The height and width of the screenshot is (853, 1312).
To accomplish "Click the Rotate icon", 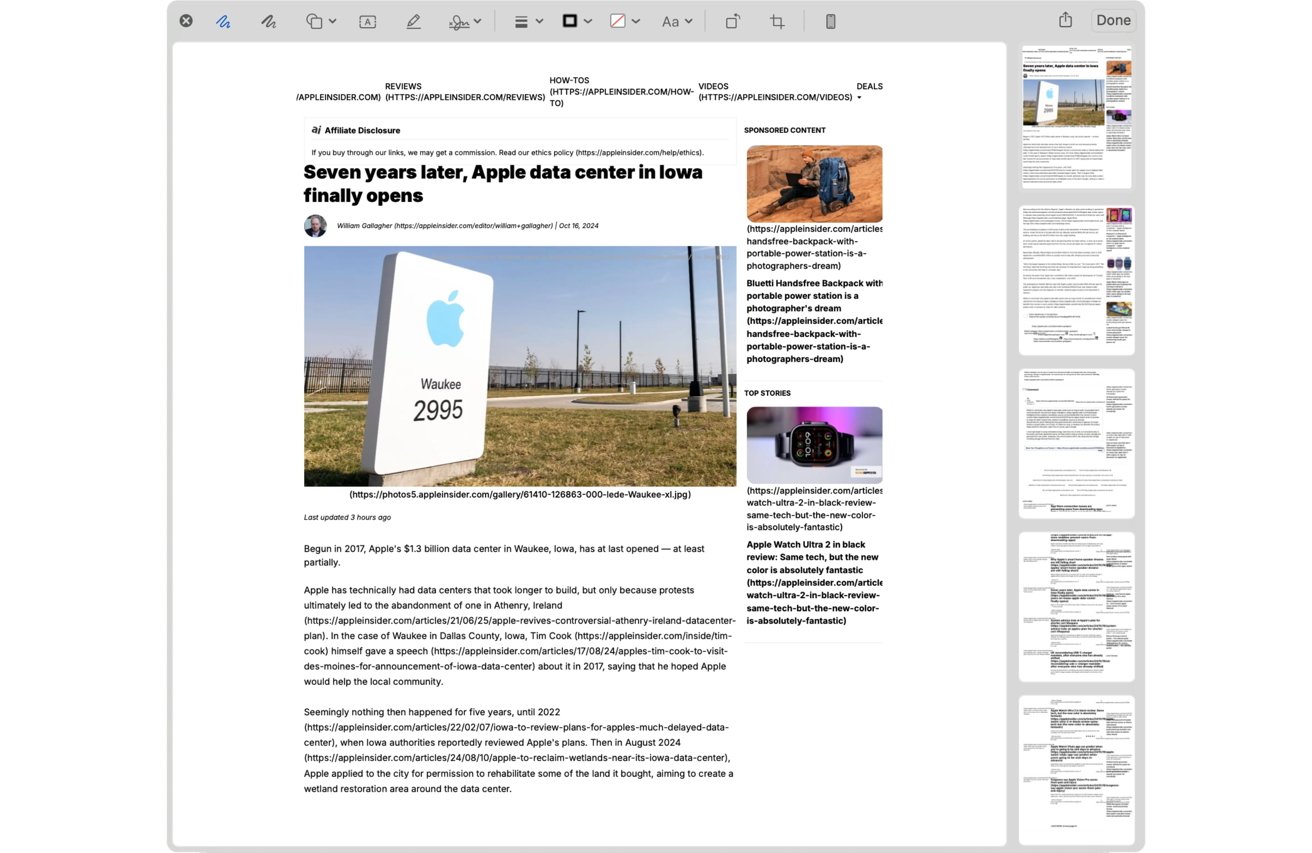I will (733, 21).
